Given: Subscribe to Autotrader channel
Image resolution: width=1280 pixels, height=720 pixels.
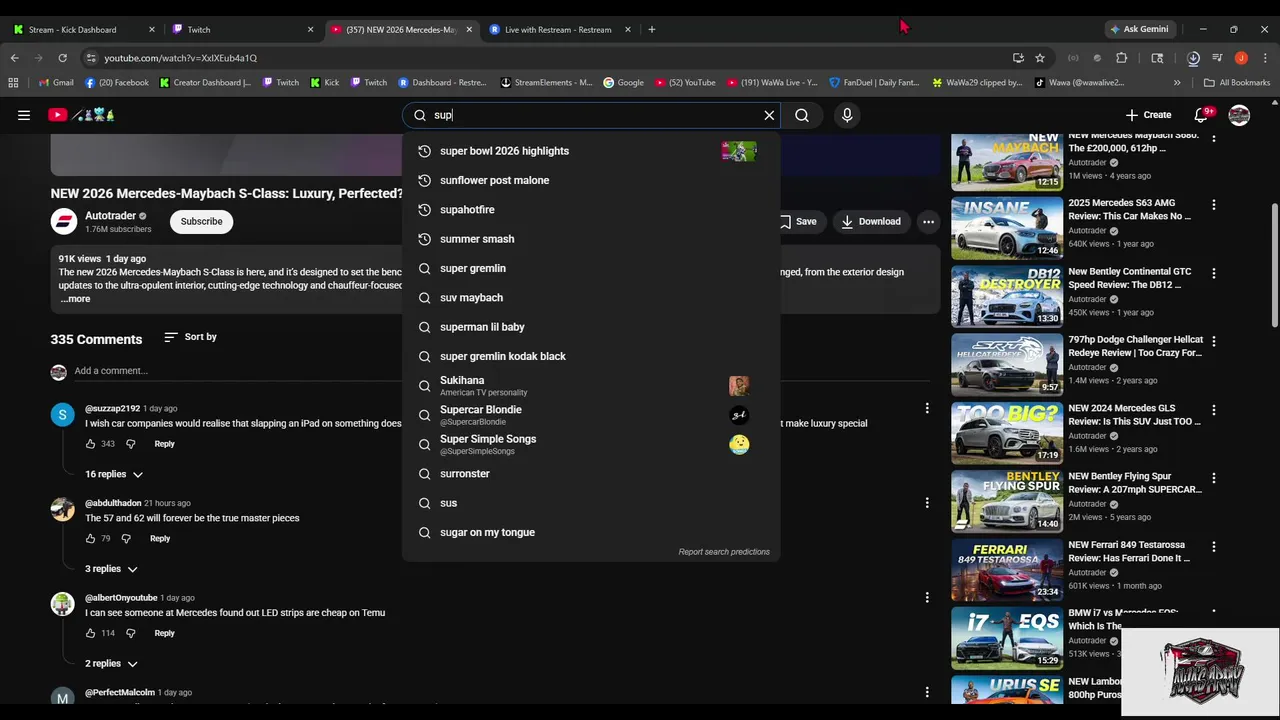Looking at the screenshot, I should 201,221.
